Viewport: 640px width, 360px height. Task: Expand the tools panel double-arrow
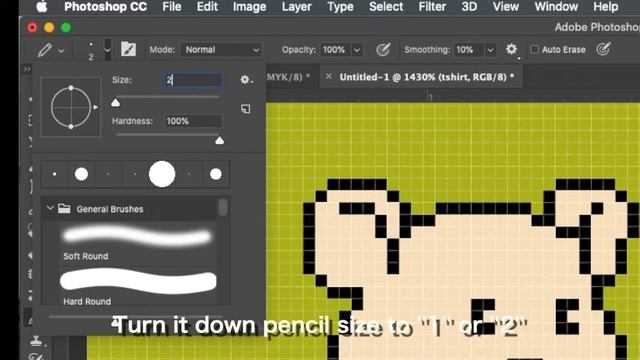click(27, 69)
